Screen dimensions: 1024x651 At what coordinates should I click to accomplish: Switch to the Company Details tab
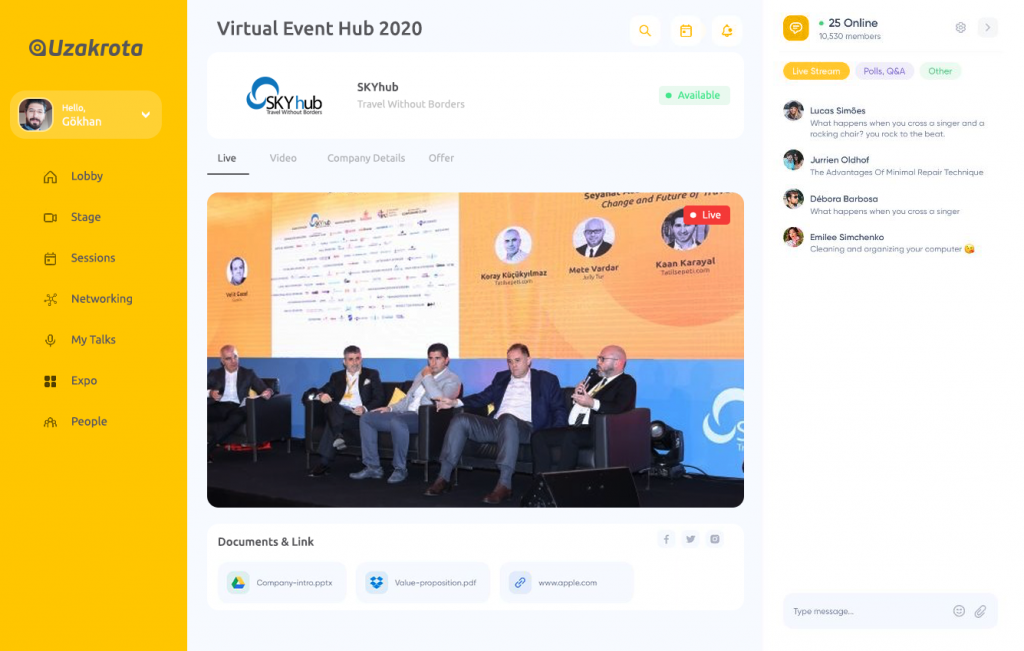(366, 158)
